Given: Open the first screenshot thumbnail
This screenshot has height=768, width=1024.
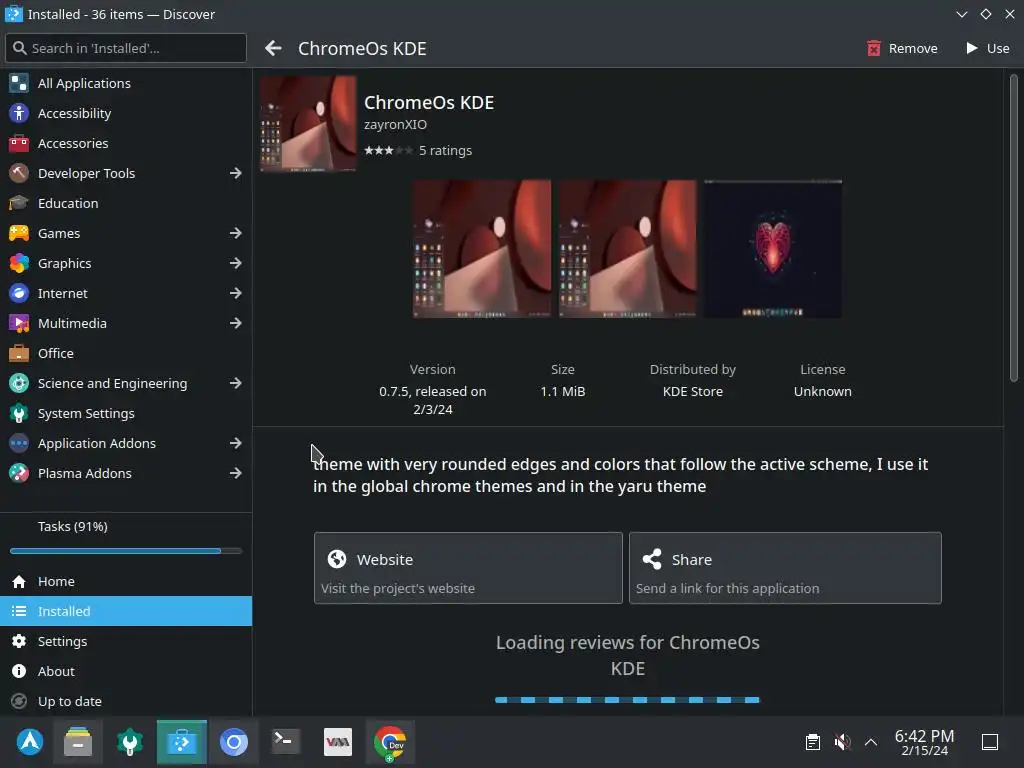Looking at the screenshot, I should pyautogui.click(x=482, y=249).
